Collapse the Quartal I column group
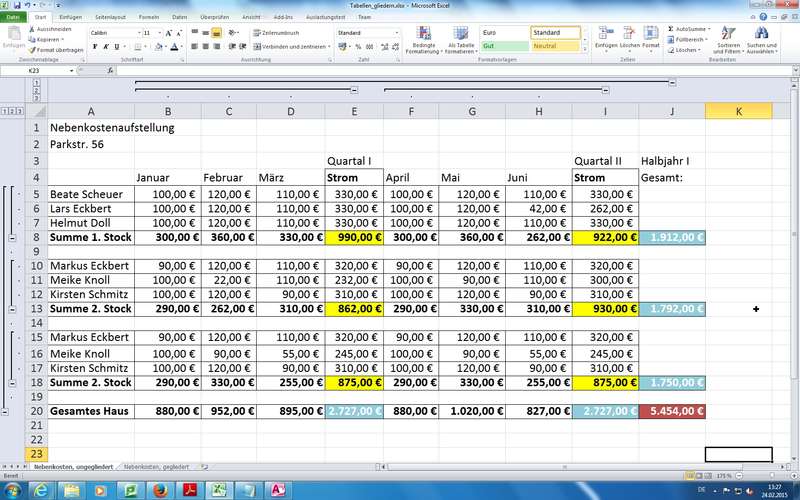800x500 pixels. pyautogui.click(x=355, y=90)
